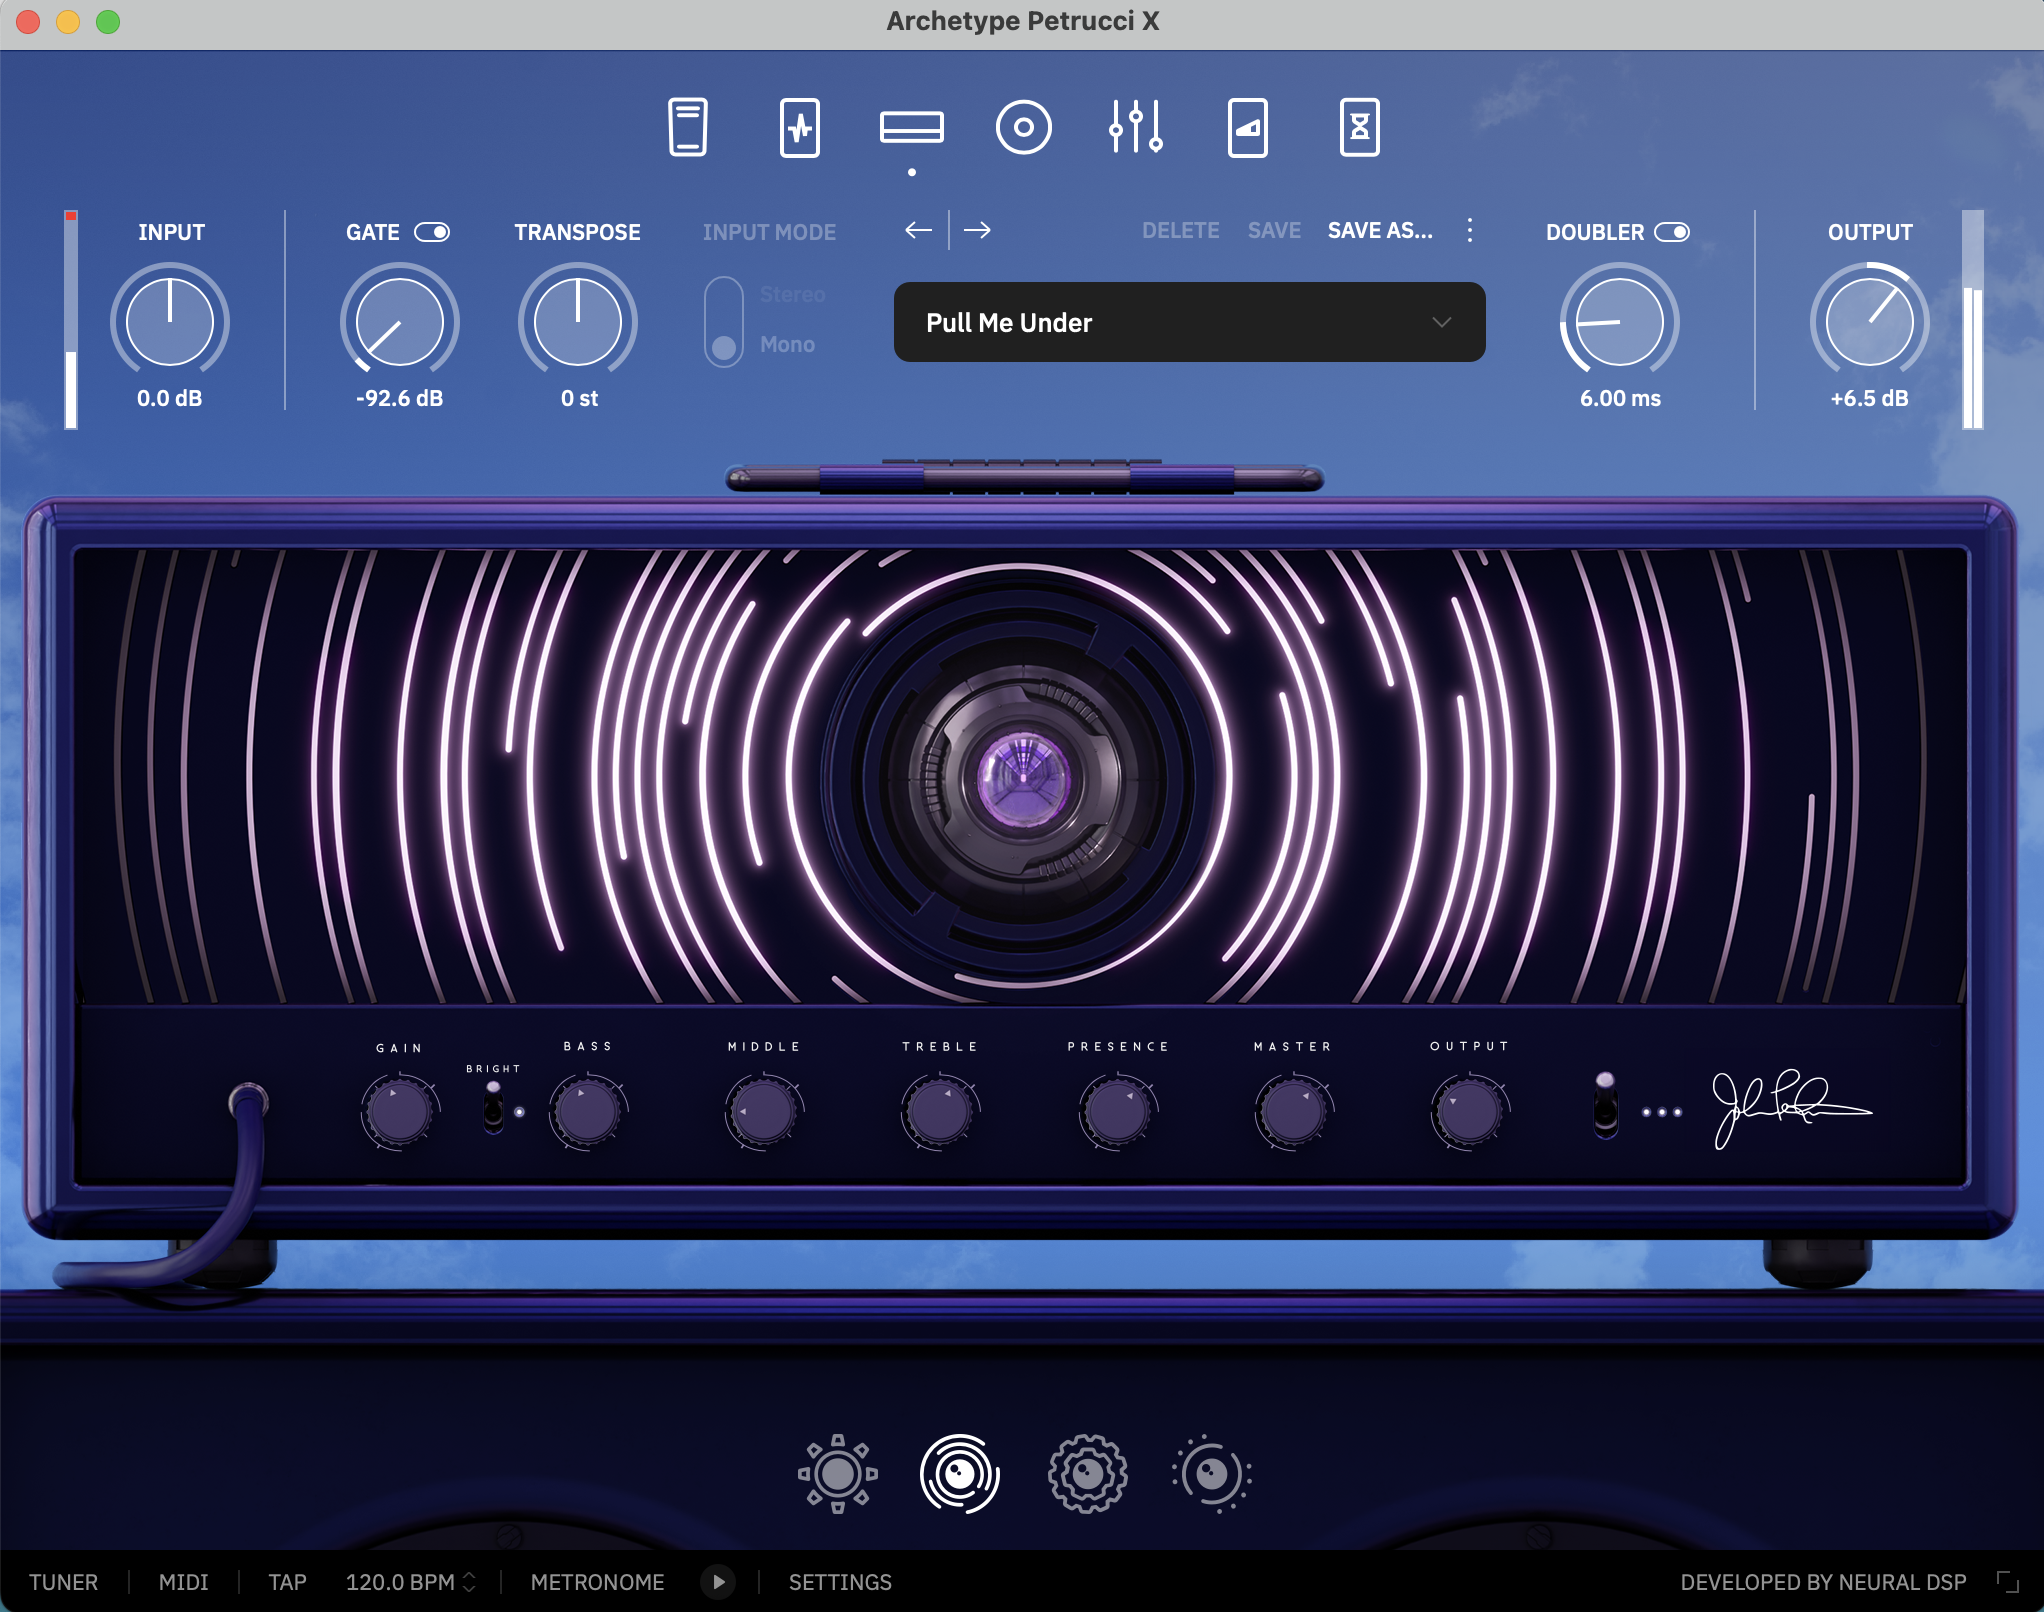Go to previous preset with left arrow
This screenshot has width=2044, height=1612.
click(x=918, y=230)
